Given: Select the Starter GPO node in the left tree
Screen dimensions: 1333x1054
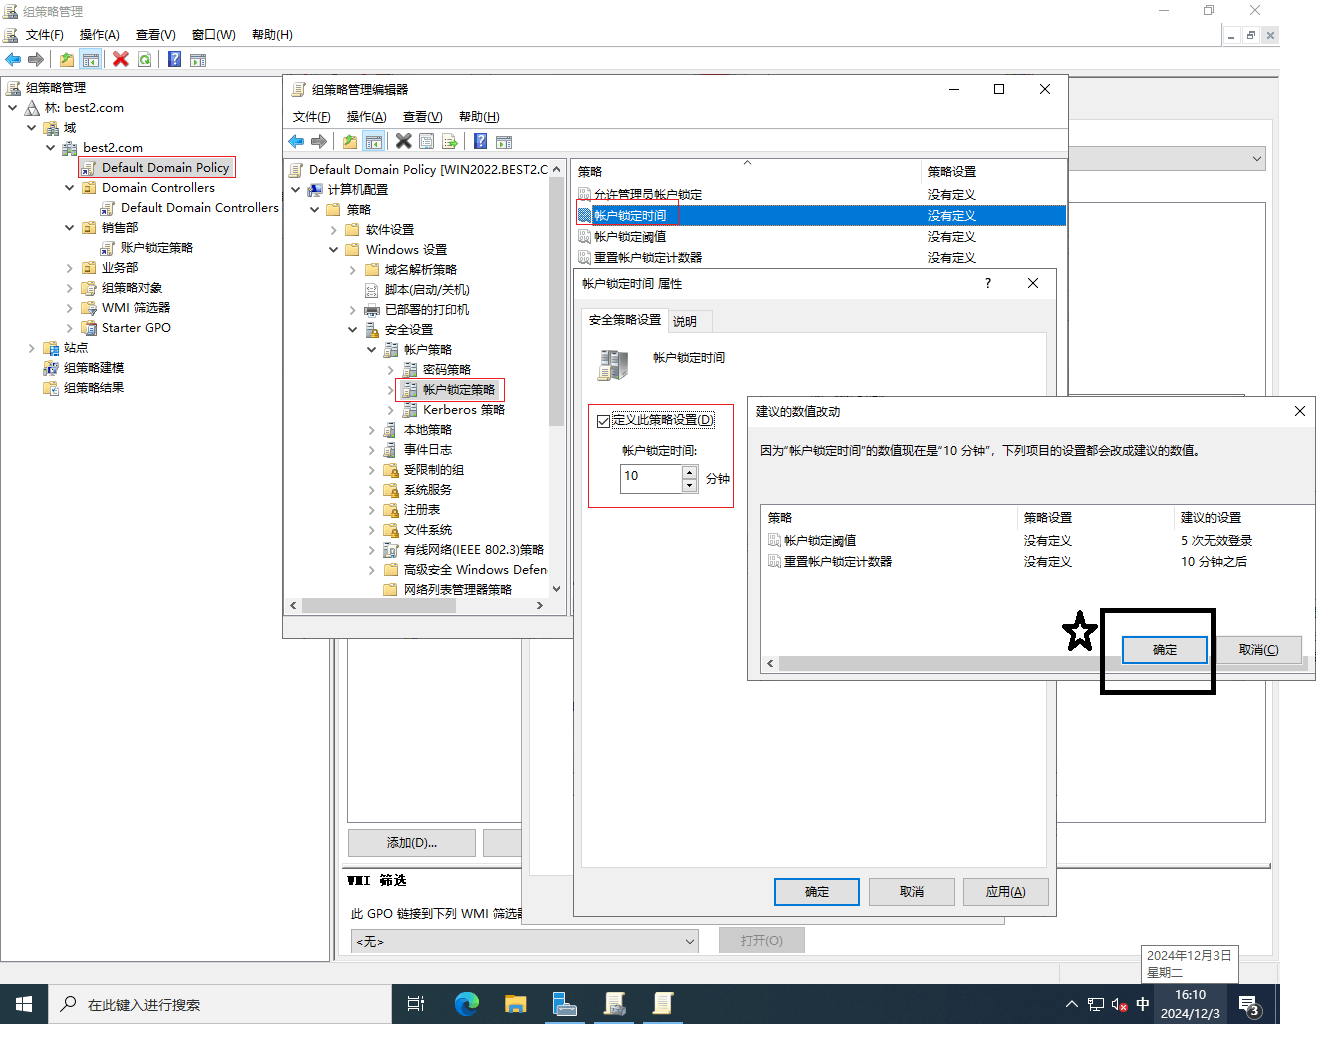Looking at the screenshot, I should [136, 328].
